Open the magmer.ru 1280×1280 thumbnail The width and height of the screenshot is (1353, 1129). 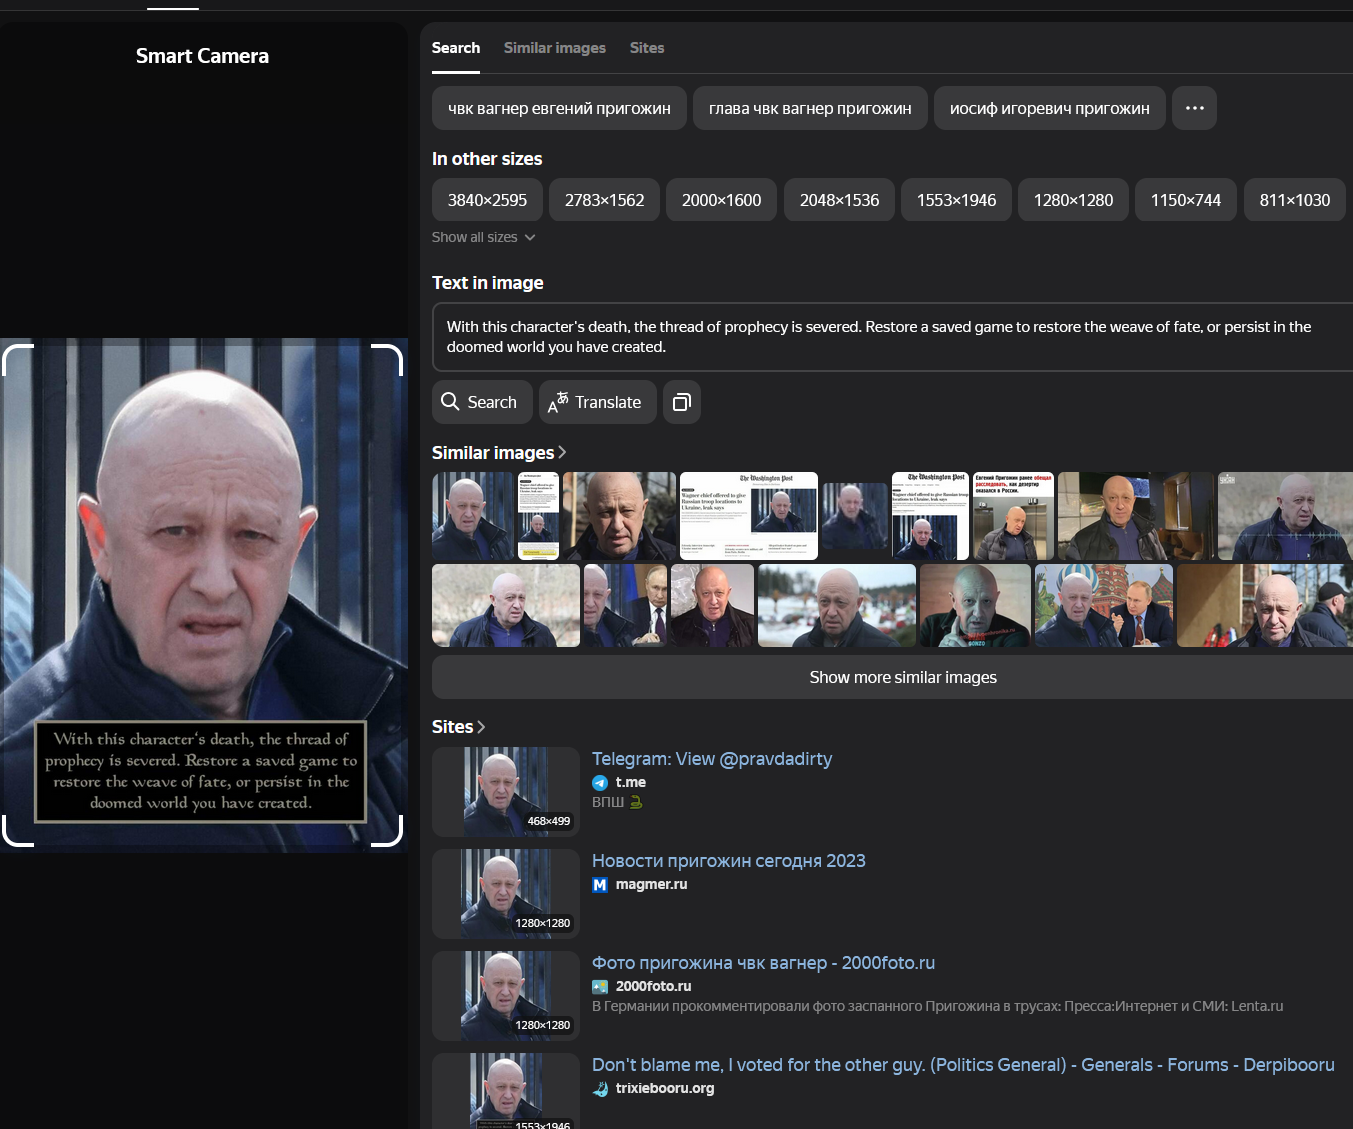[506, 894]
